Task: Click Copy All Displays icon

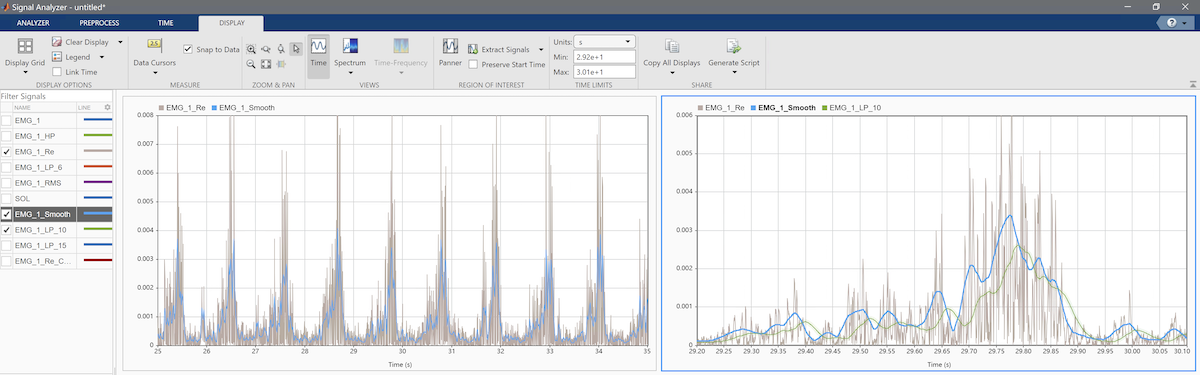Action: pos(672,52)
